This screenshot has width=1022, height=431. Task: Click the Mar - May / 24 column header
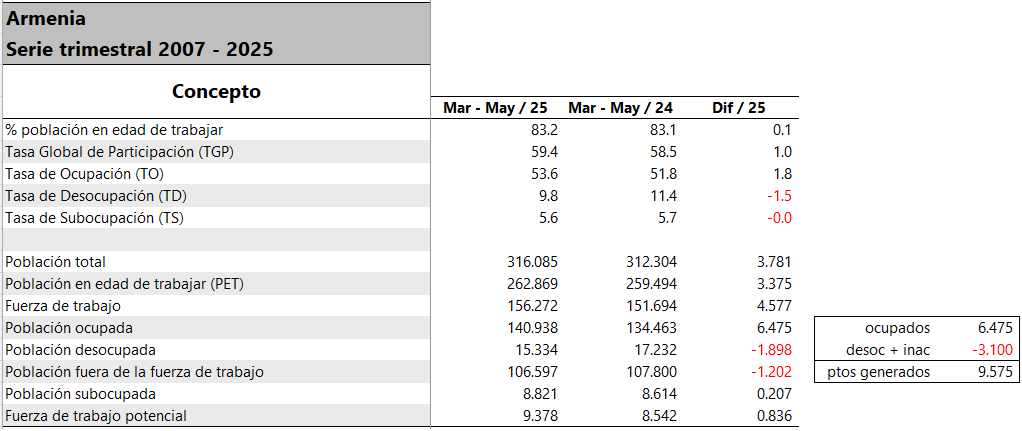[x=620, y=108]
